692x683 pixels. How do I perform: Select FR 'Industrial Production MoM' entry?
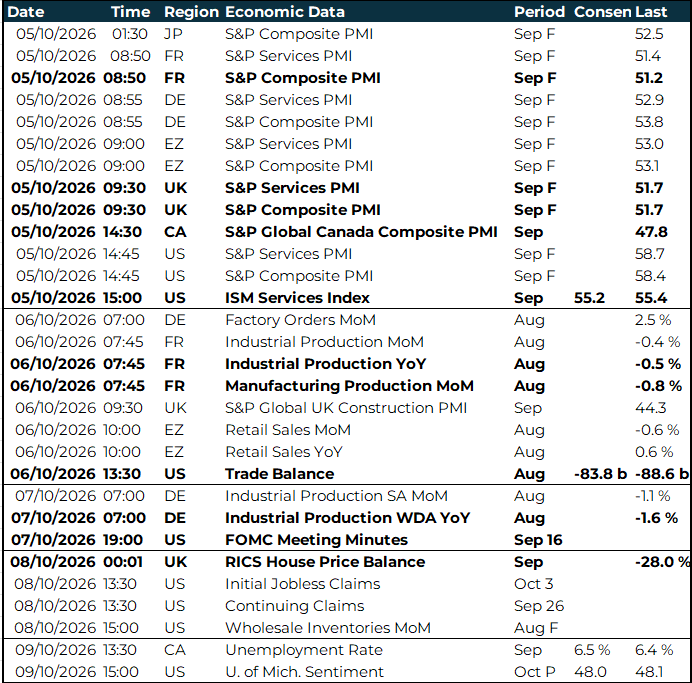click(x=324, y=342)
